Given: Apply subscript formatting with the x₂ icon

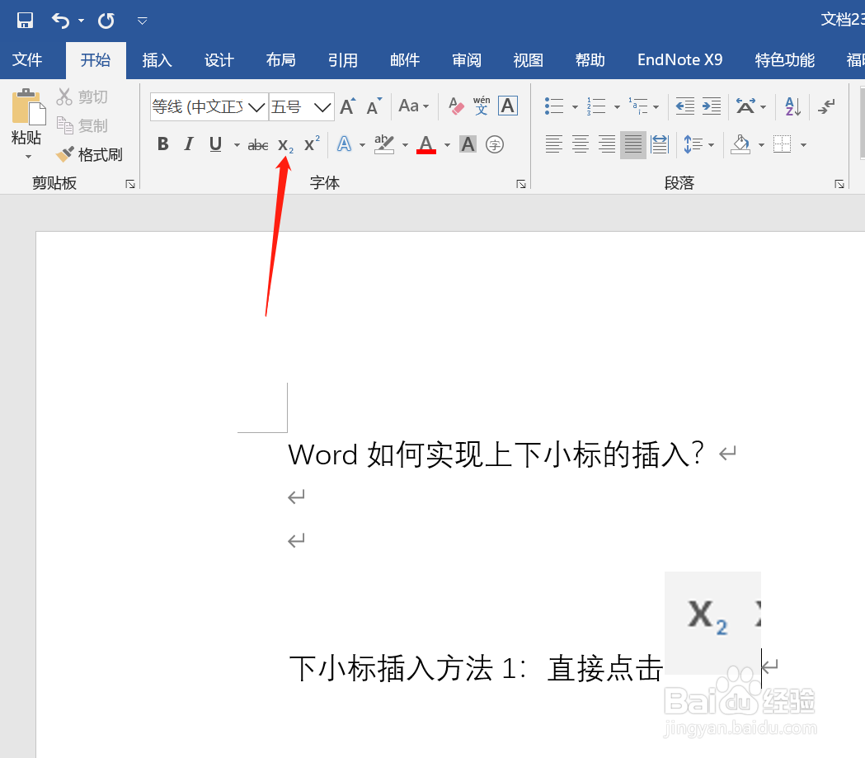Looking at the screenshot, I should click(x=285, y=144).
